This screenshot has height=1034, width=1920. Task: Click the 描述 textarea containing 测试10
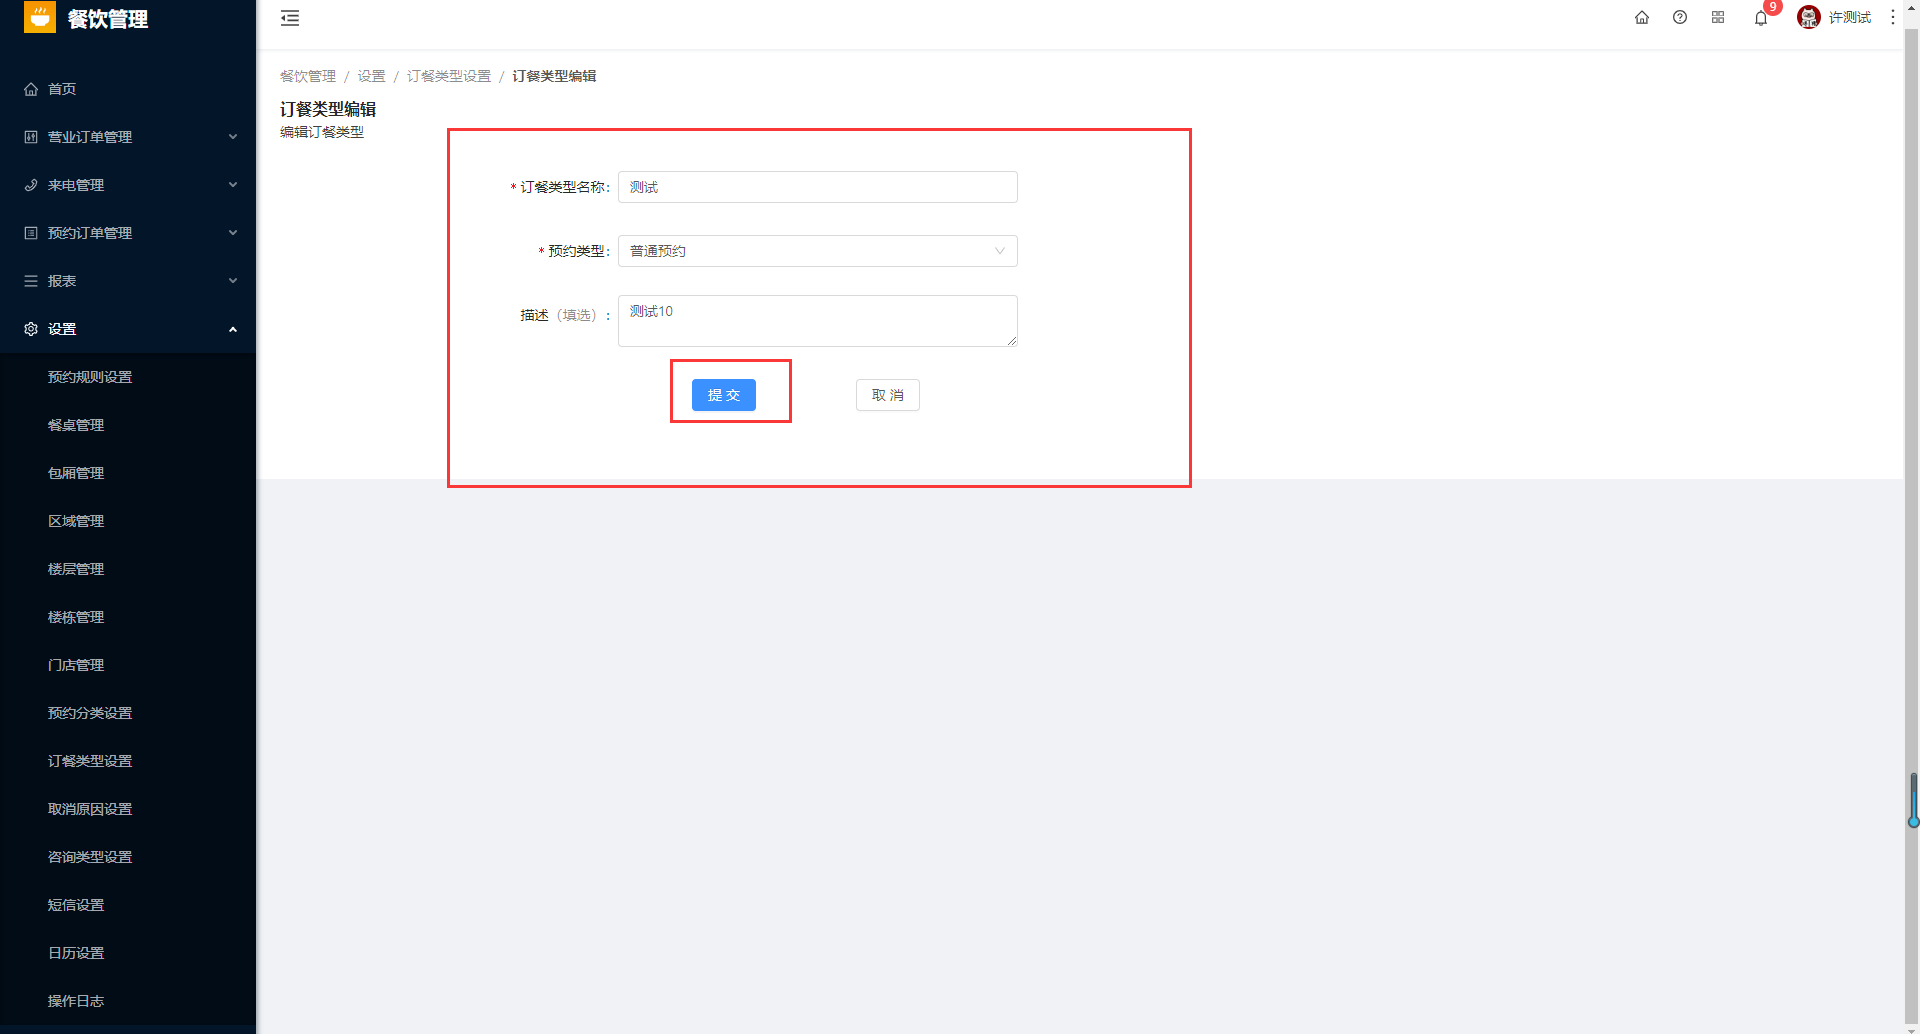[818, 321]
